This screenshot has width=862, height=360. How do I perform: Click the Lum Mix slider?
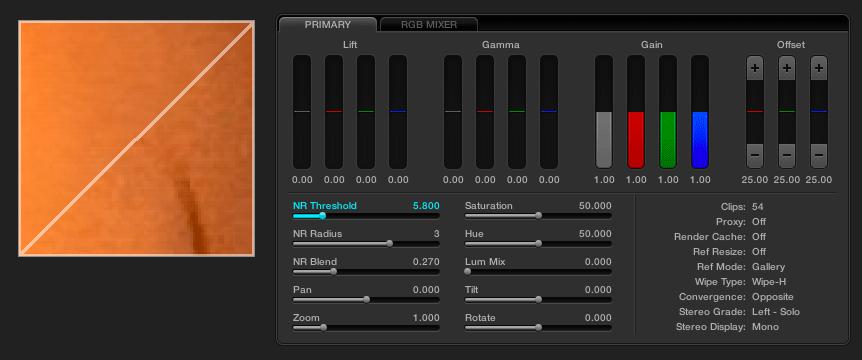[538, 272]
